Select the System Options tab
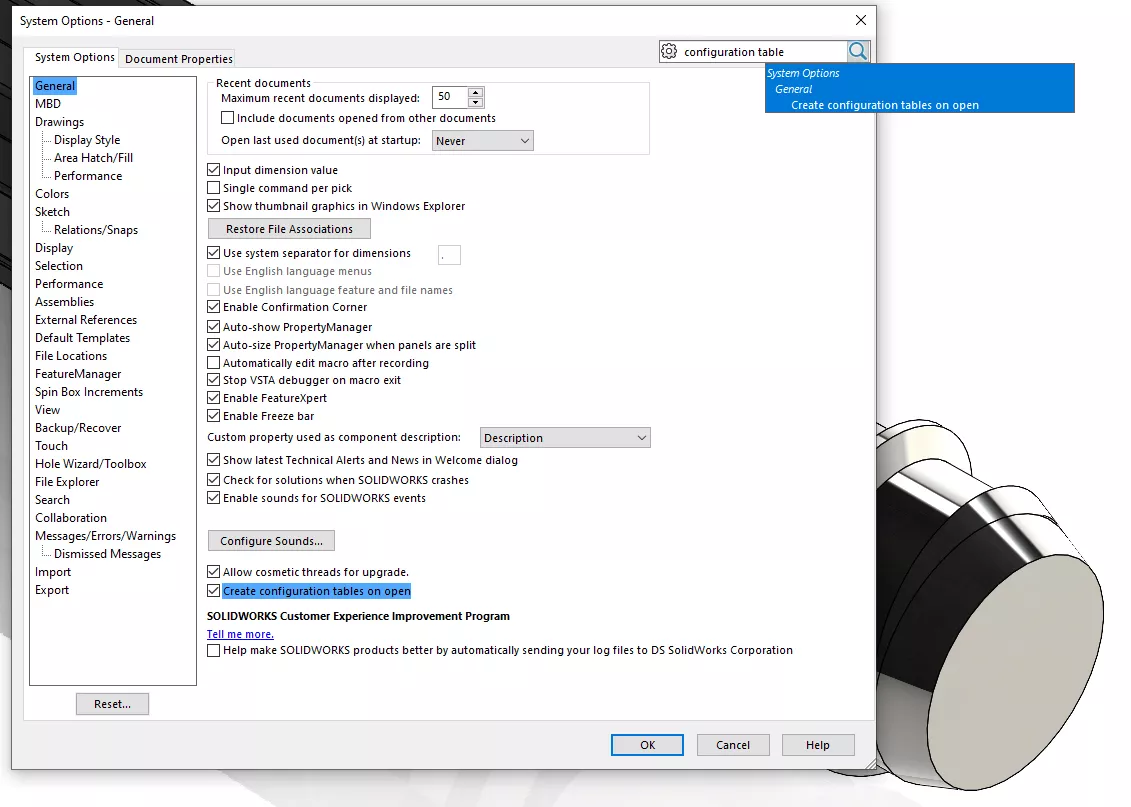The width and height of the screenshot is (1131, 807). click(x=75, y=58)
